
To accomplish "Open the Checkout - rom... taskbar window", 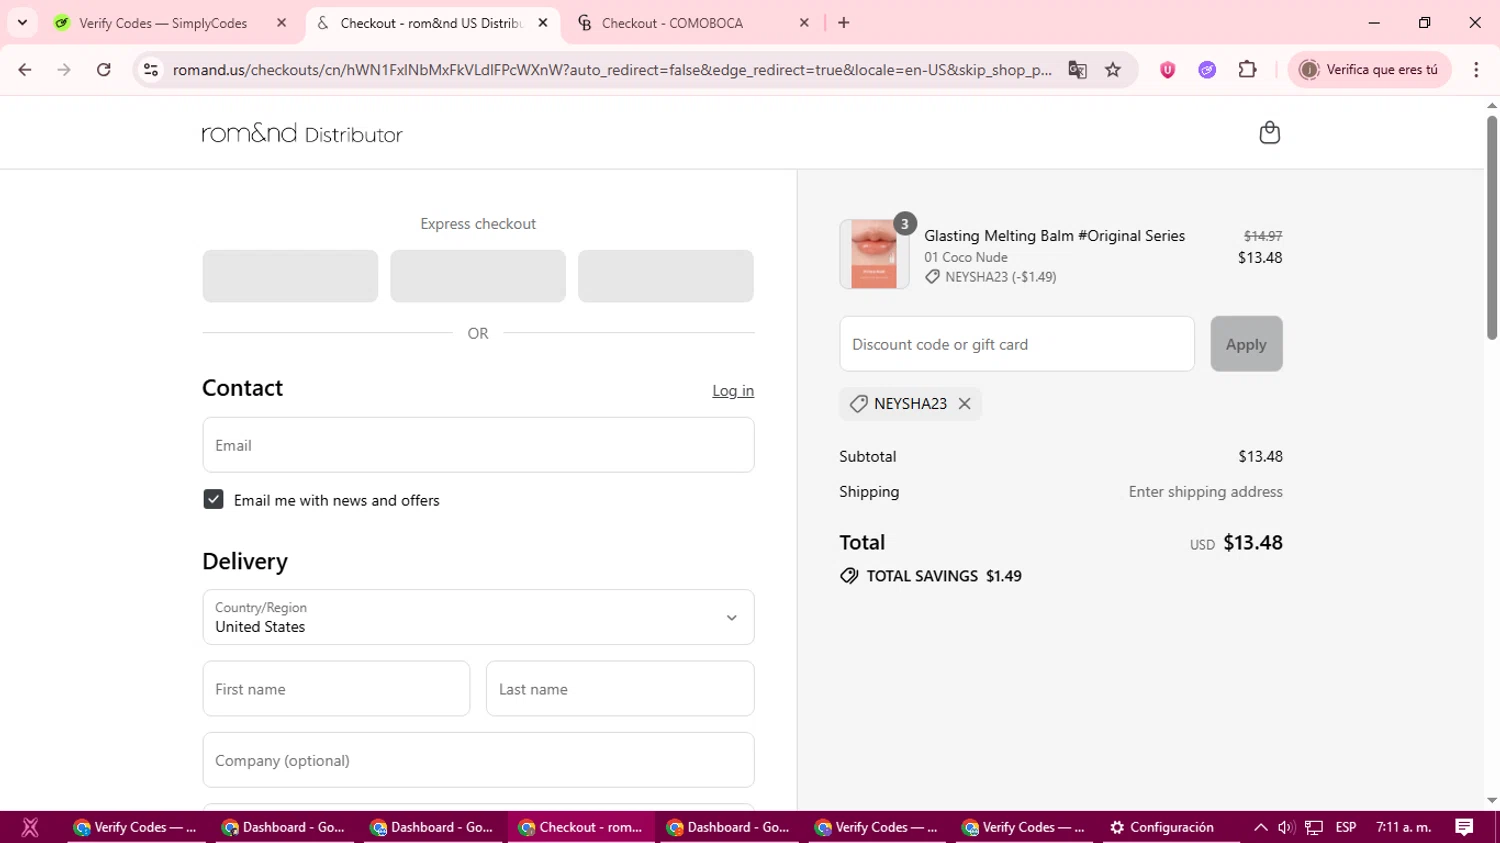I will [581, 827].
